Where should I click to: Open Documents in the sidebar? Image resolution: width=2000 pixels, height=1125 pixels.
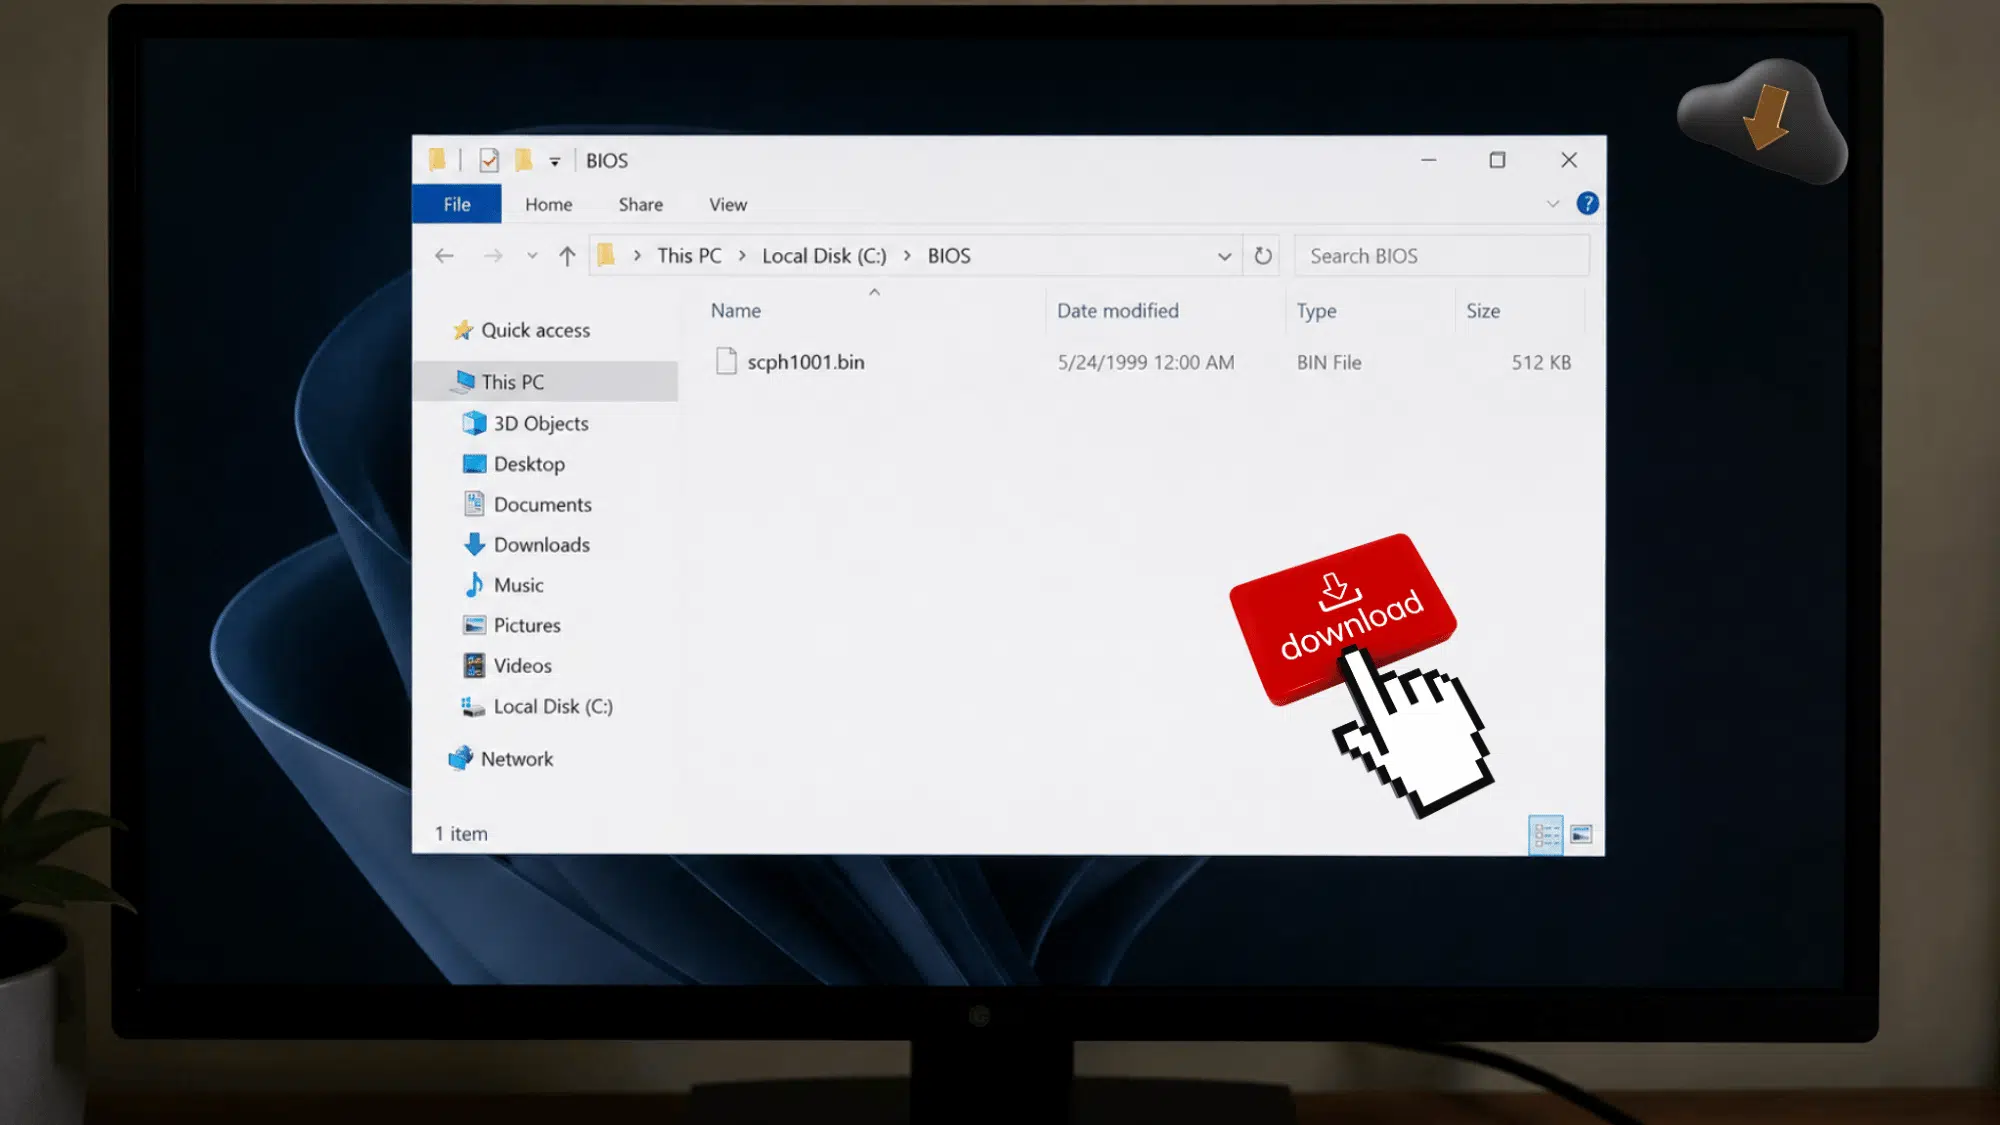pyautogui.click(x=543, y=505)
